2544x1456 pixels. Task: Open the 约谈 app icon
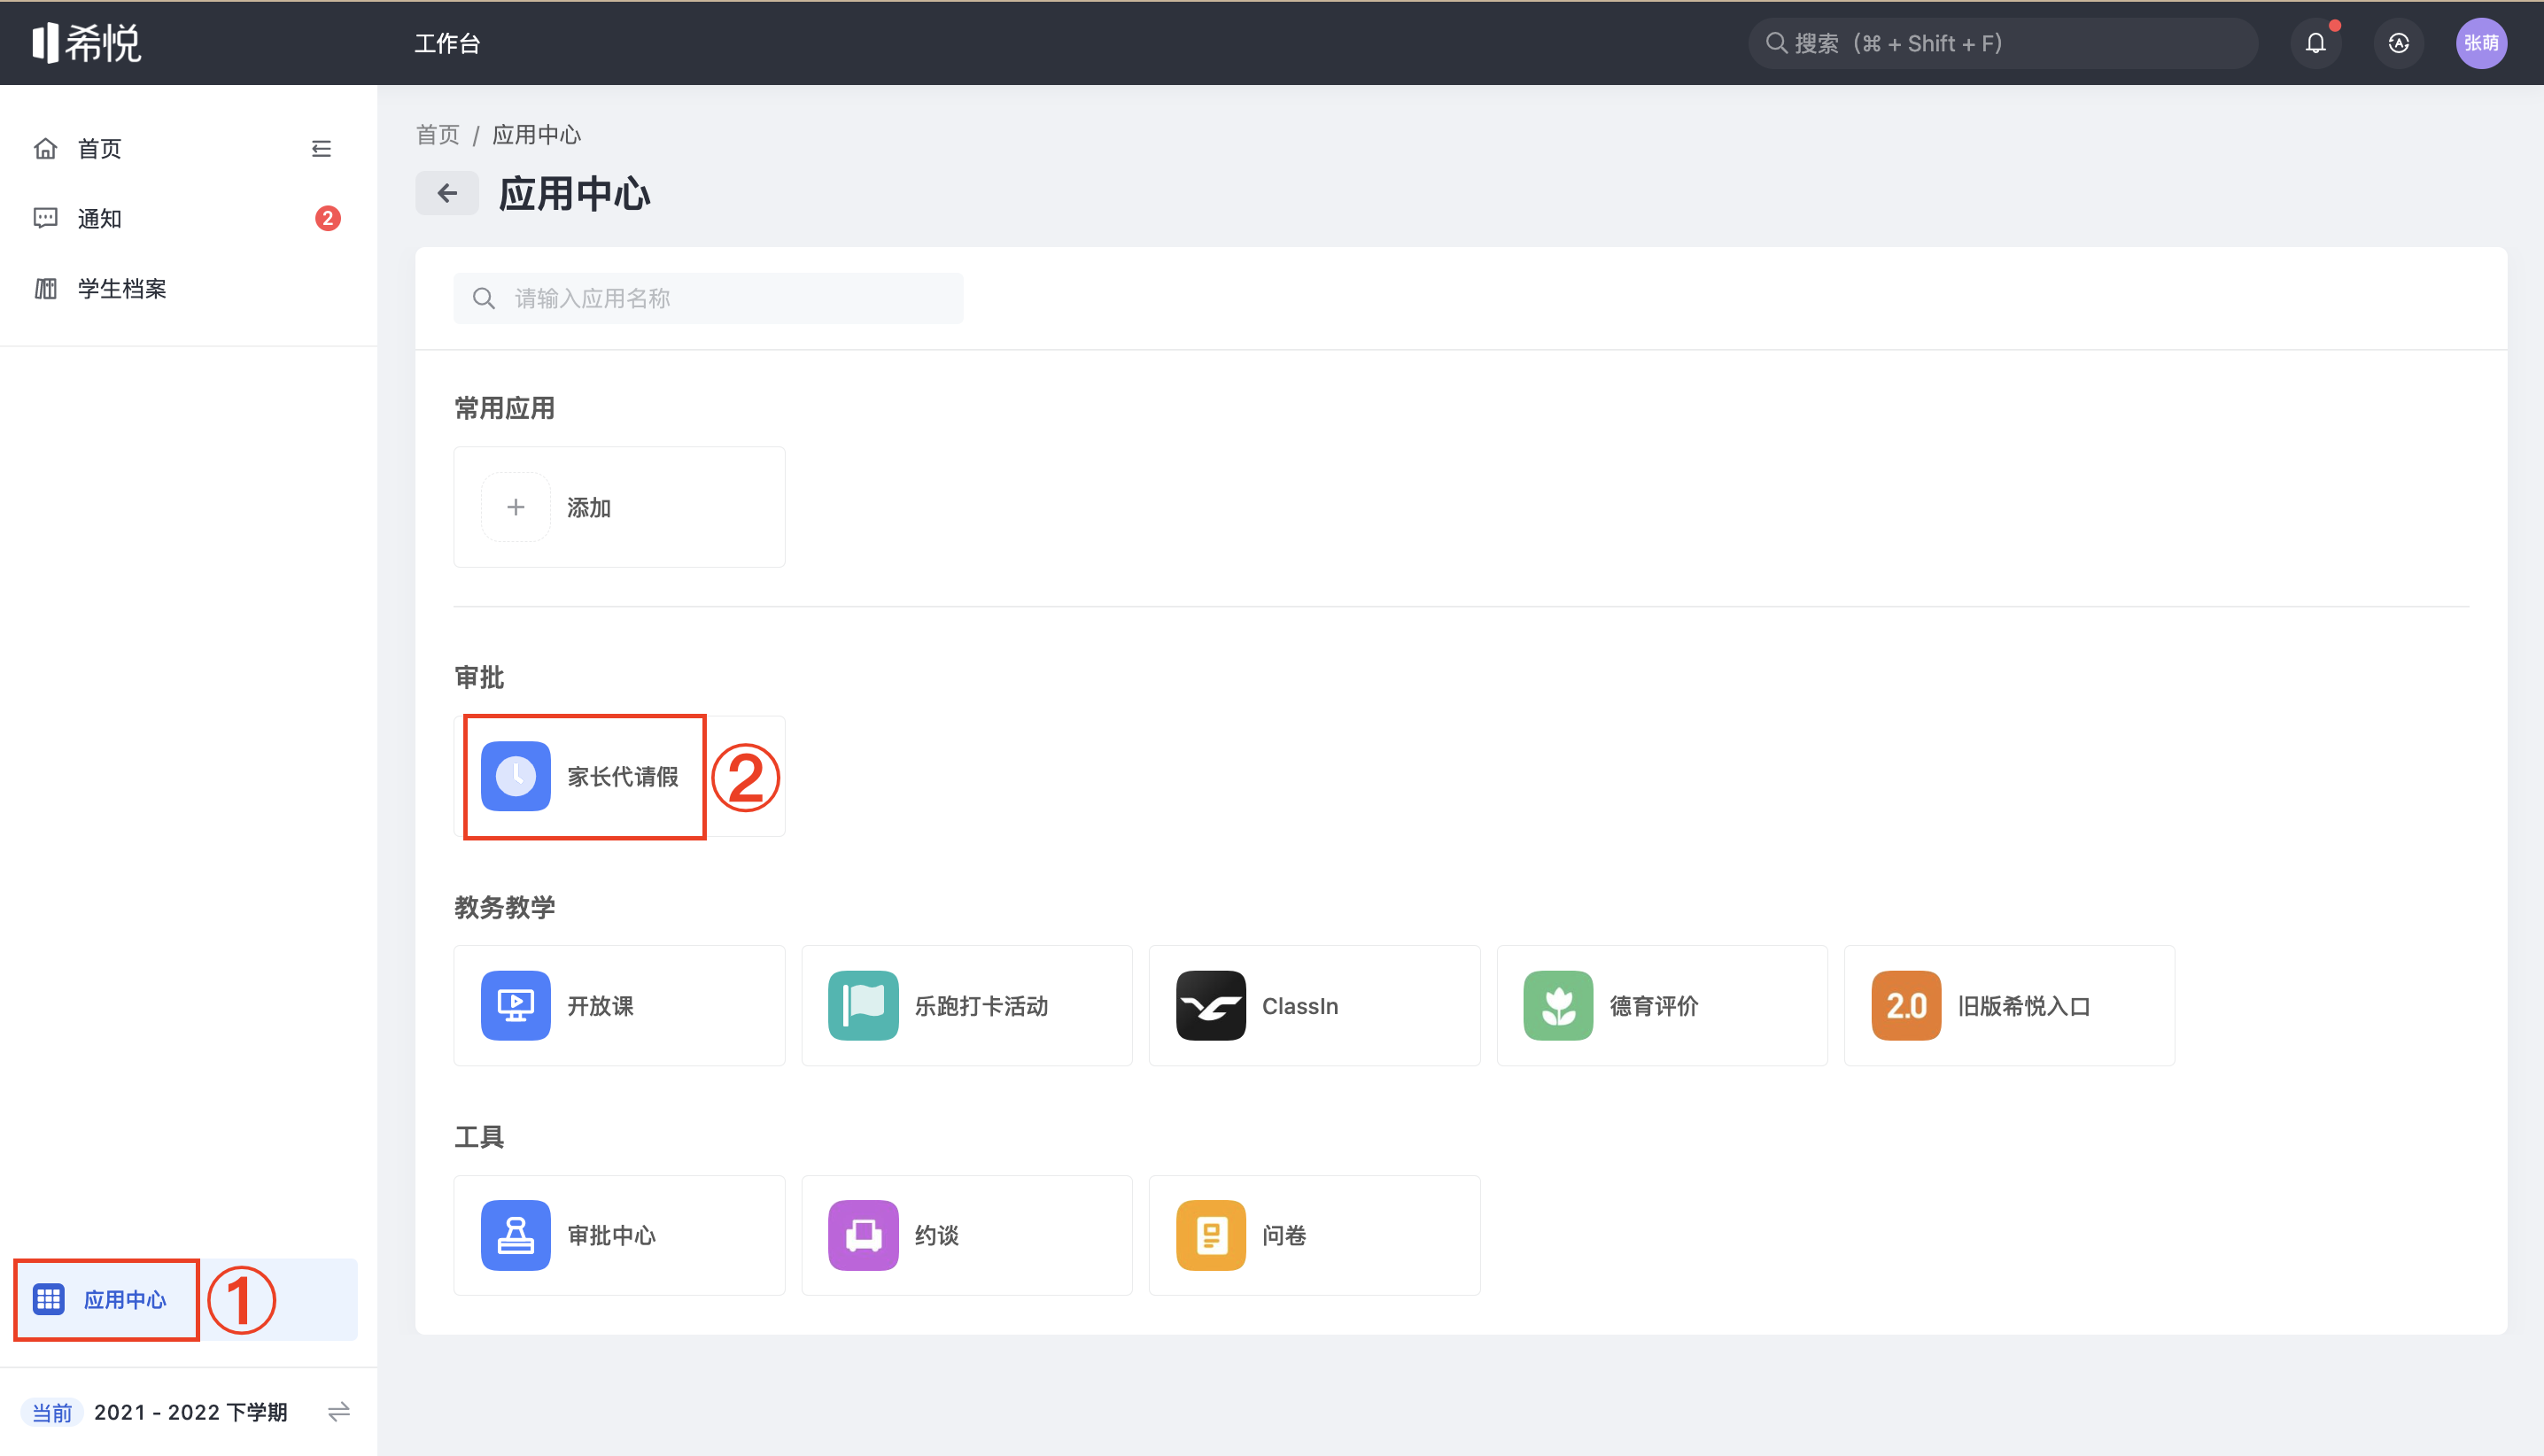pyautogui.click(x=863, y=1235)
